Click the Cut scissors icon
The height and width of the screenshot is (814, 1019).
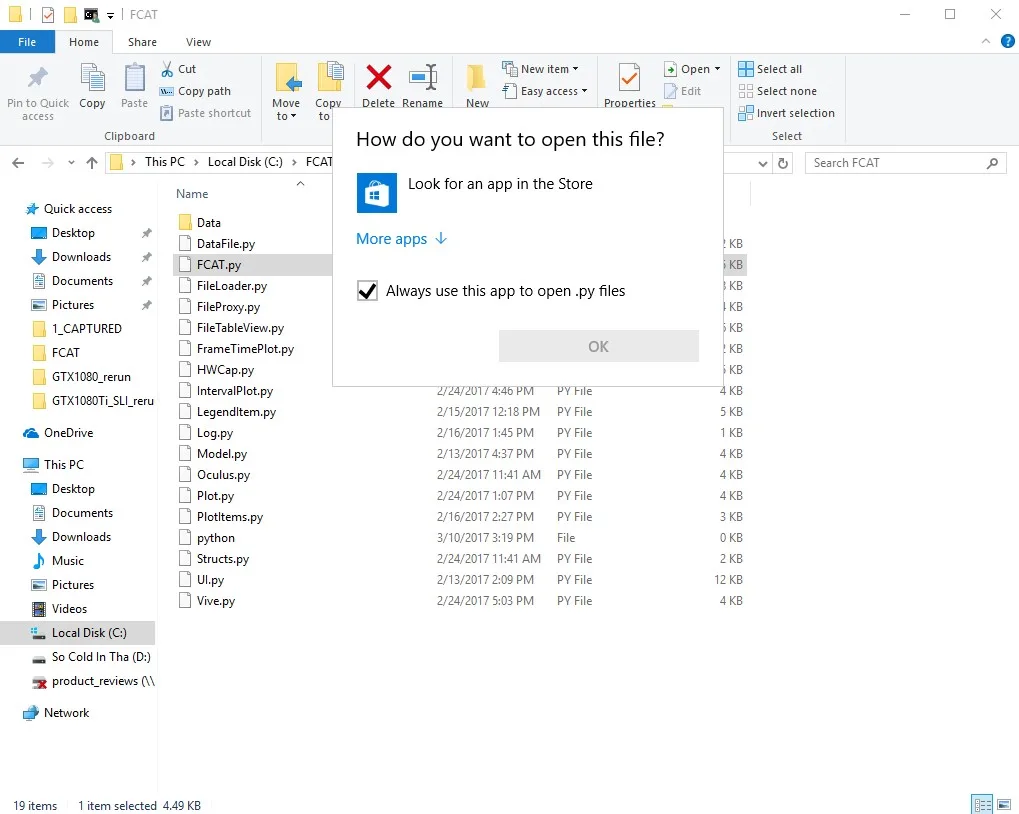click(x=167, y=69)
